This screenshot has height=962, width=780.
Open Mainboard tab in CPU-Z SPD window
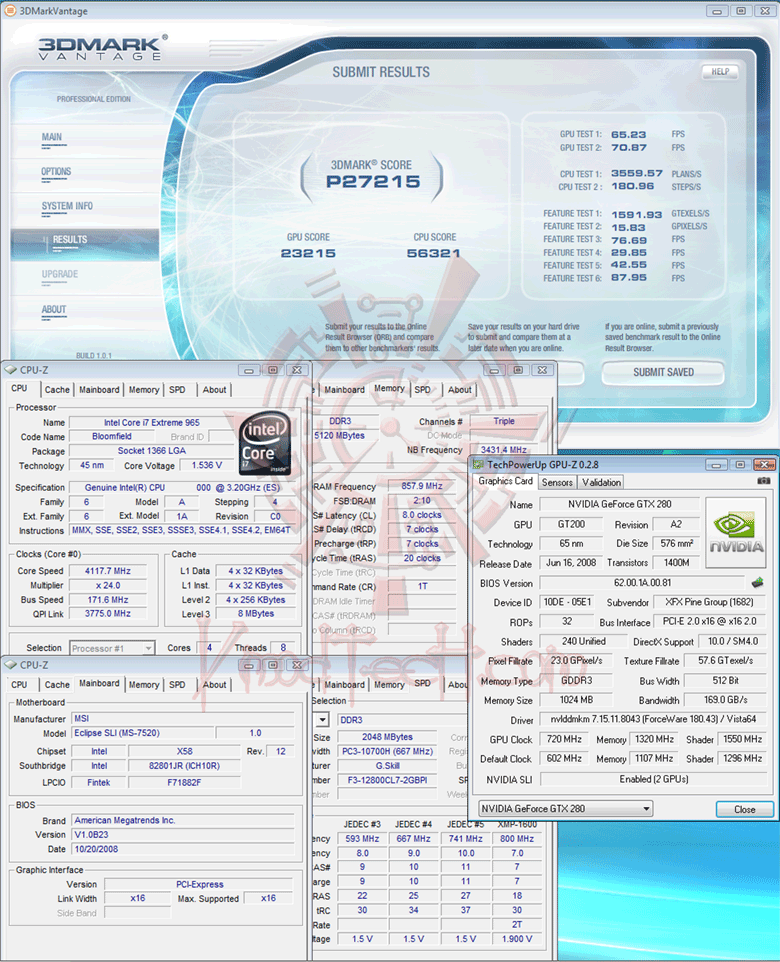point(344,685)
